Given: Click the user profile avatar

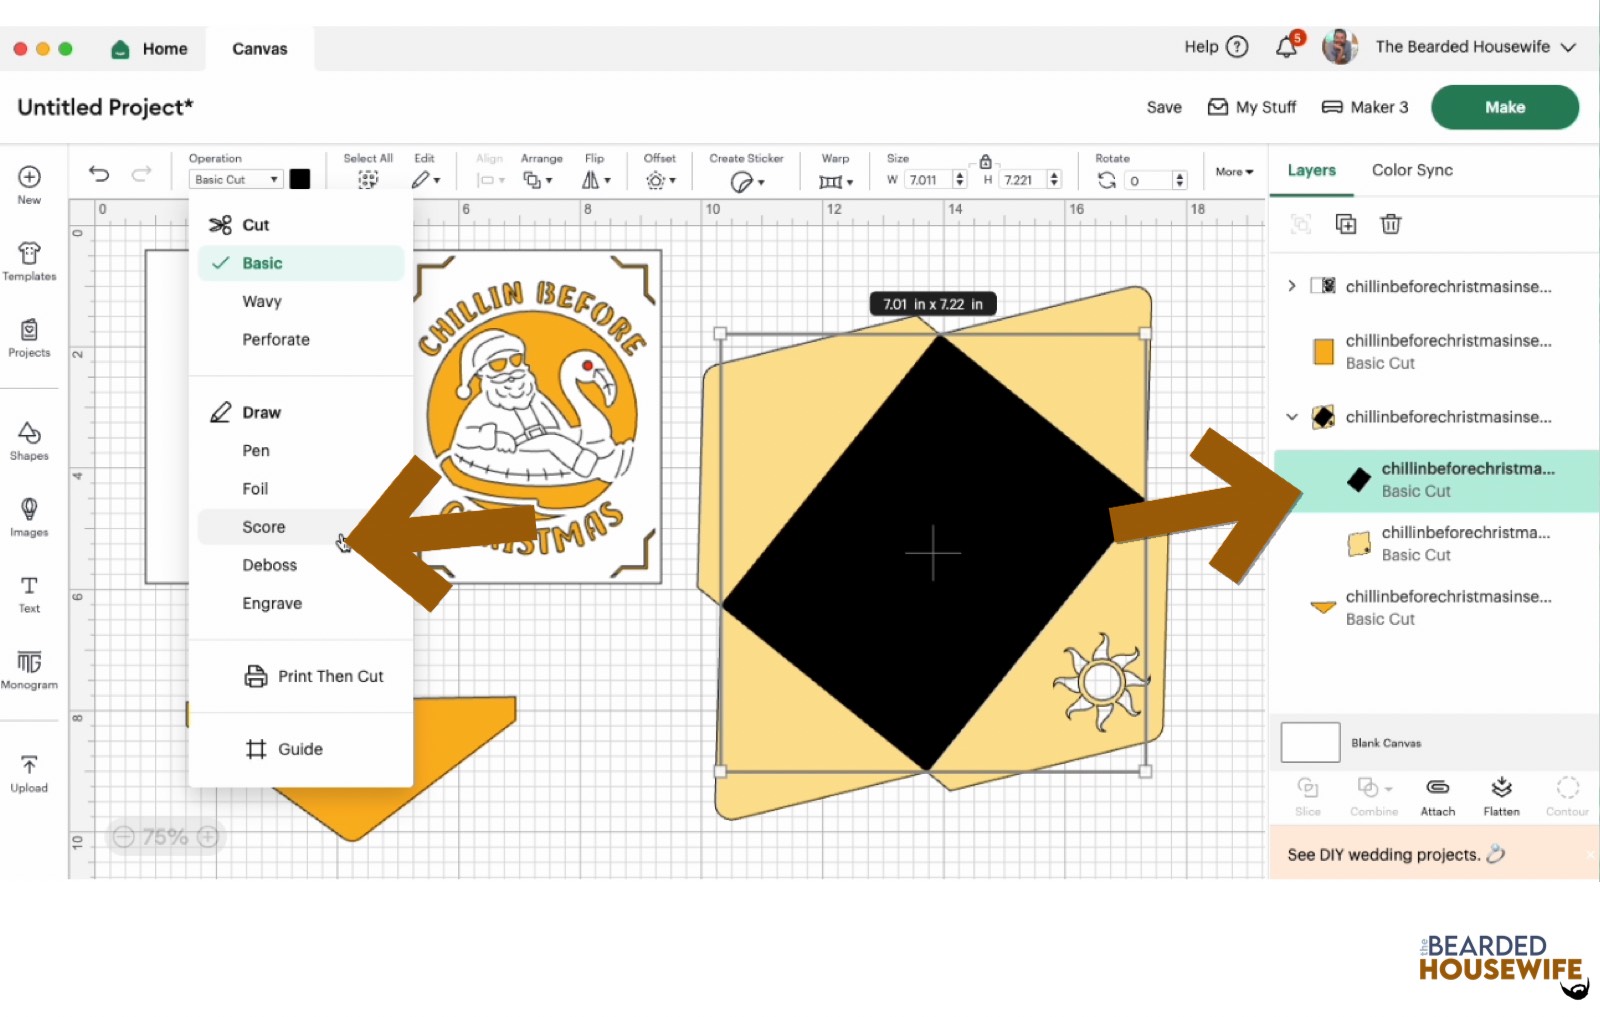Looking at the screenshot, I should pos(1340,47).
